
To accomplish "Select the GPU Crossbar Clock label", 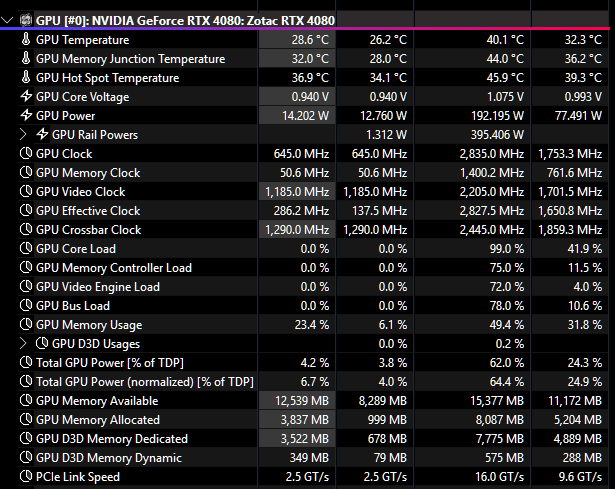I will [88, 230].
